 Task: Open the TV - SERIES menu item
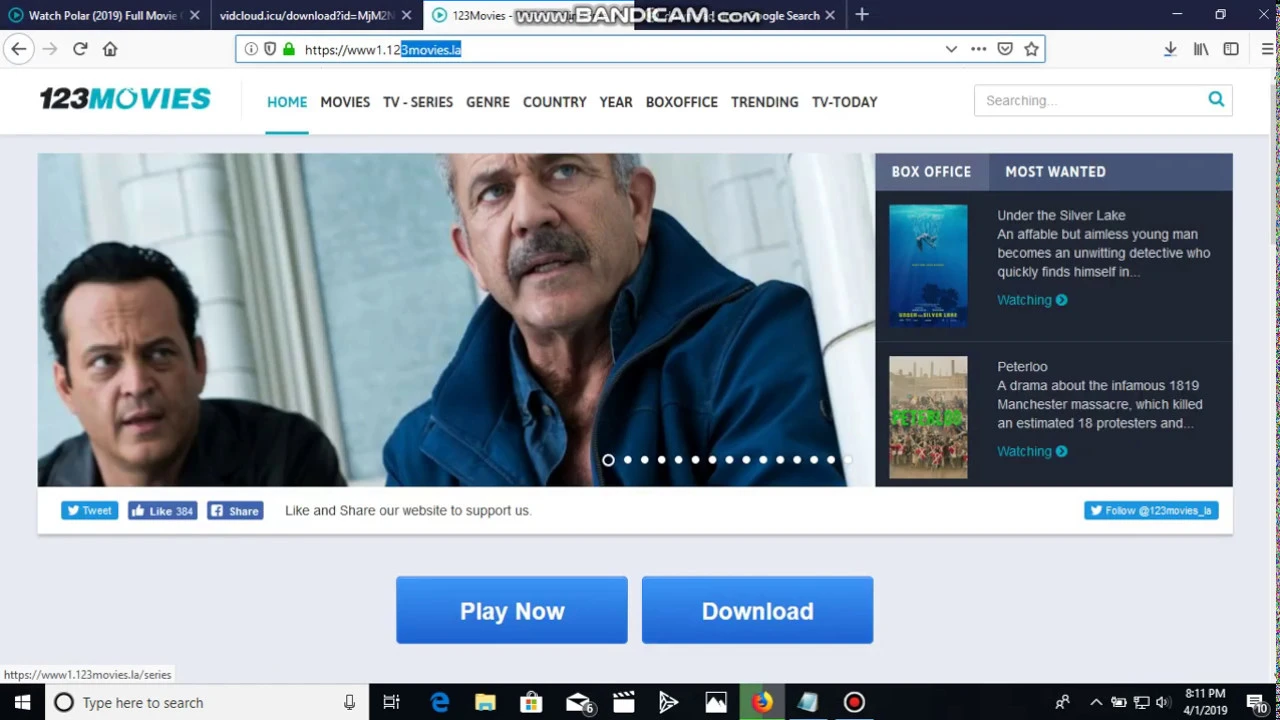coord(418,102)
